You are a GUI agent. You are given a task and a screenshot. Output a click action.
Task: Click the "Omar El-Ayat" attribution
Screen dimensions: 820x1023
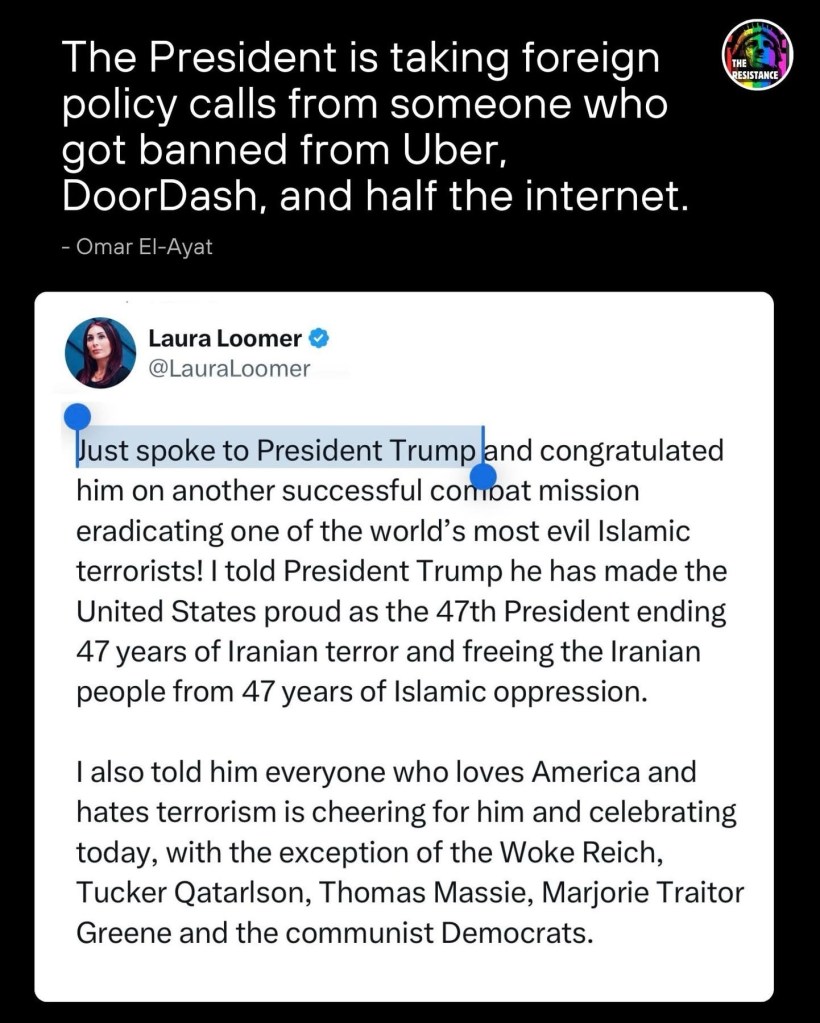pyautogui.click(x=138, y=246)
